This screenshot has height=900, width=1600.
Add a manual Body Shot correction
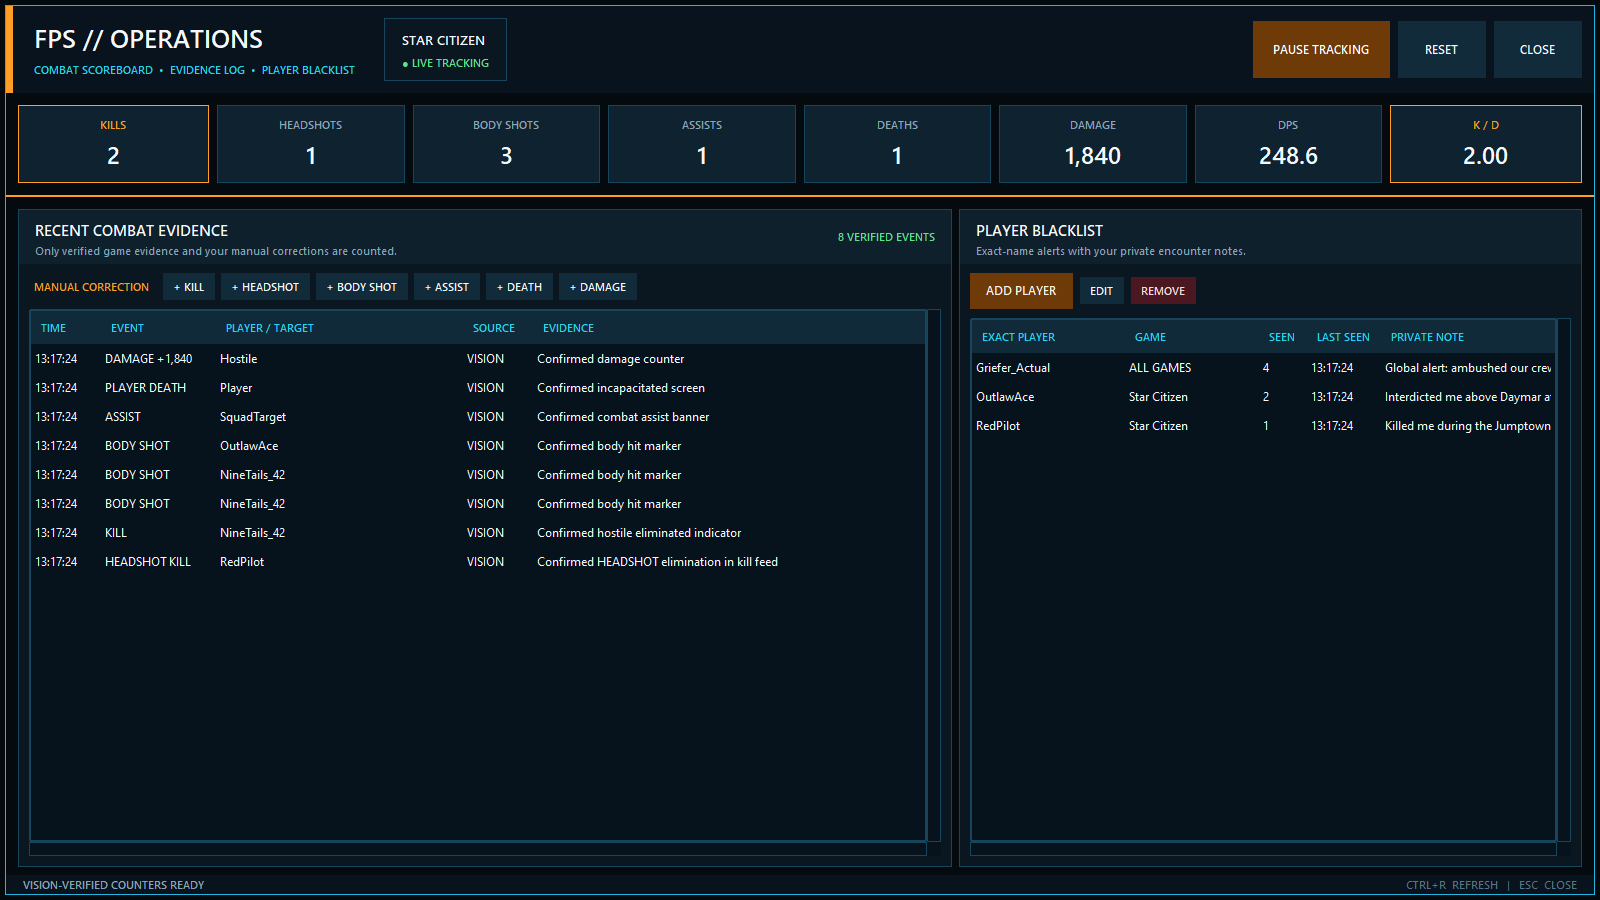click(x=362, y=287)
